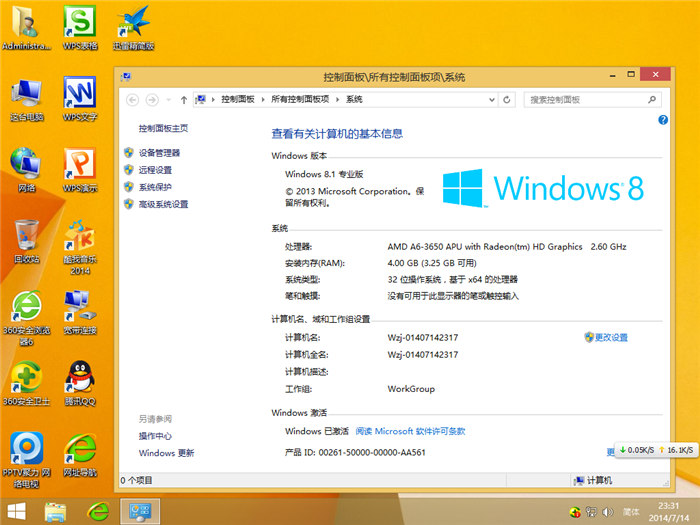Launch WPS文字 desktop shortcut

coord(80,99)
